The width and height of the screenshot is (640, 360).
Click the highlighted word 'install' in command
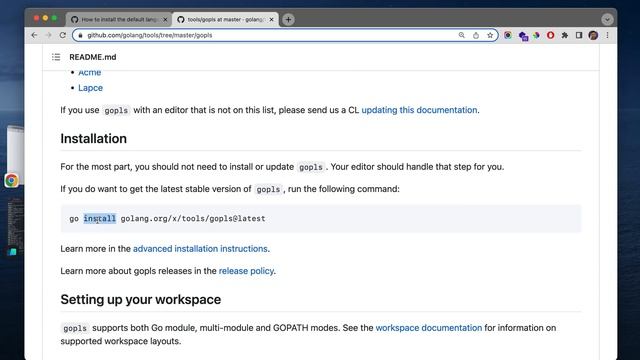pos(100,218)
